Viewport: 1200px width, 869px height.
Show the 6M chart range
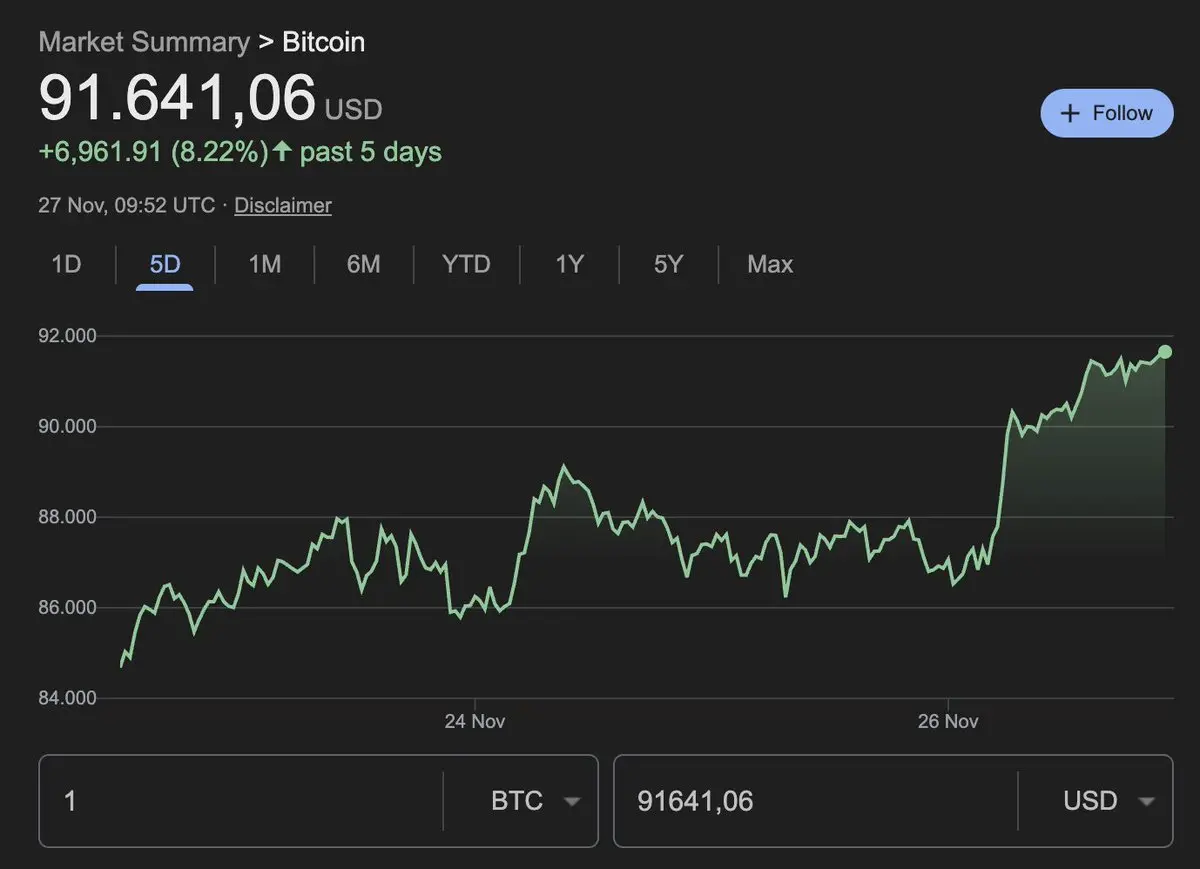point(363,264)
